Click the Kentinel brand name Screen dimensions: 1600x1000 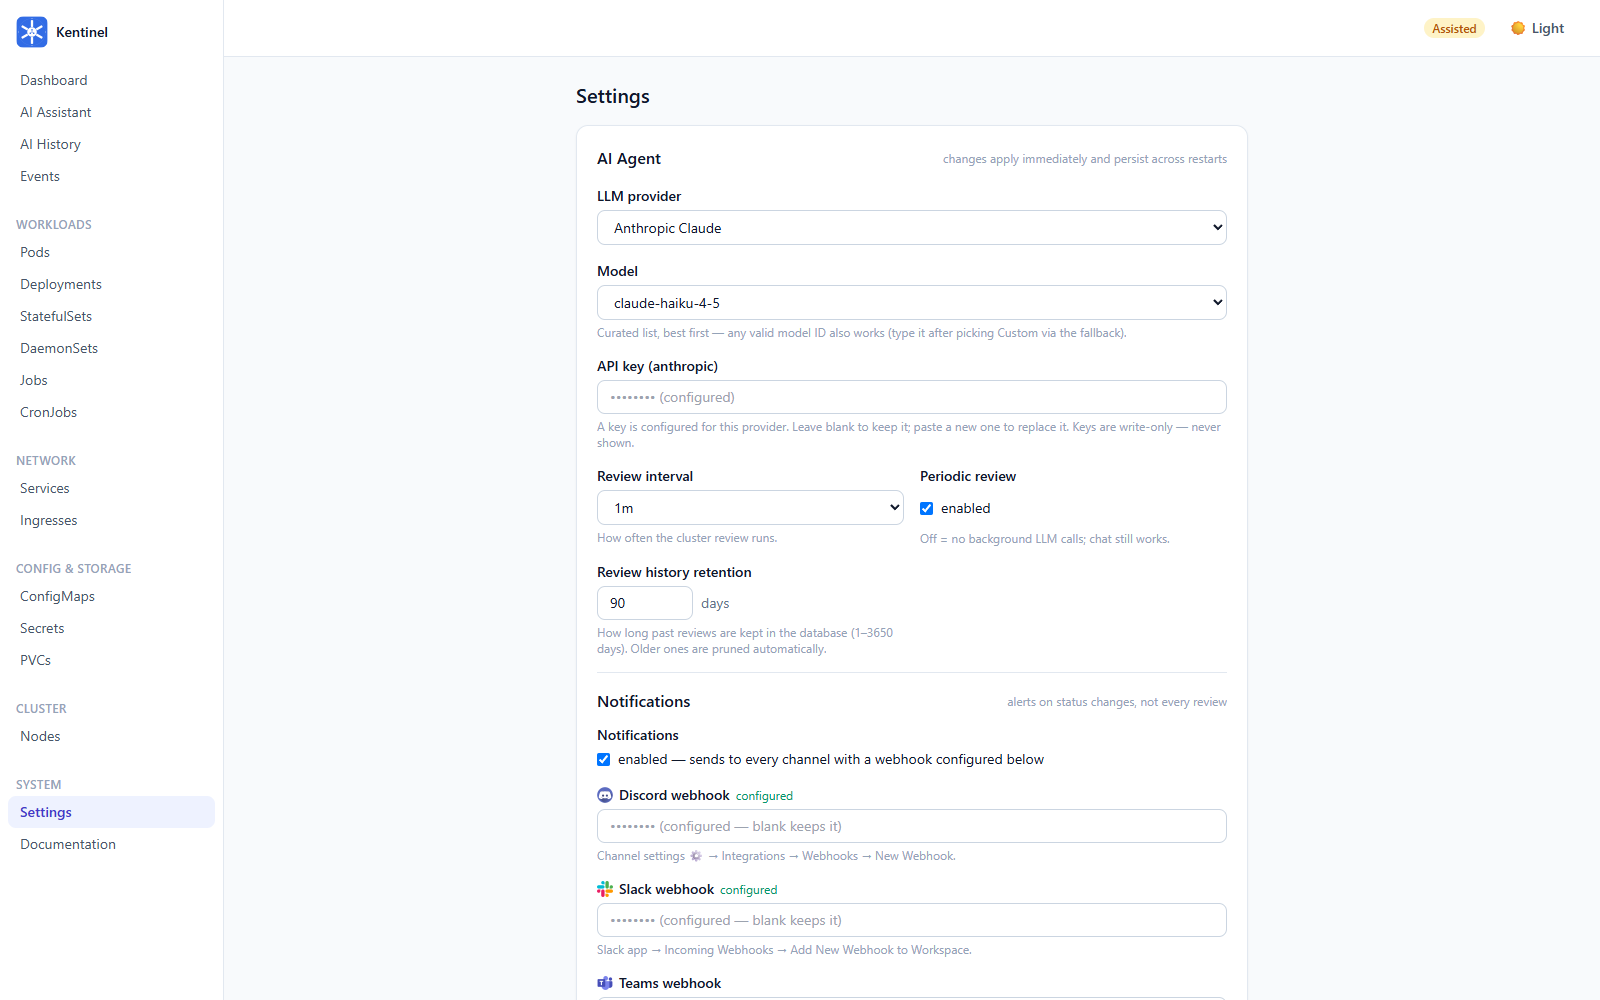(82, 32)
